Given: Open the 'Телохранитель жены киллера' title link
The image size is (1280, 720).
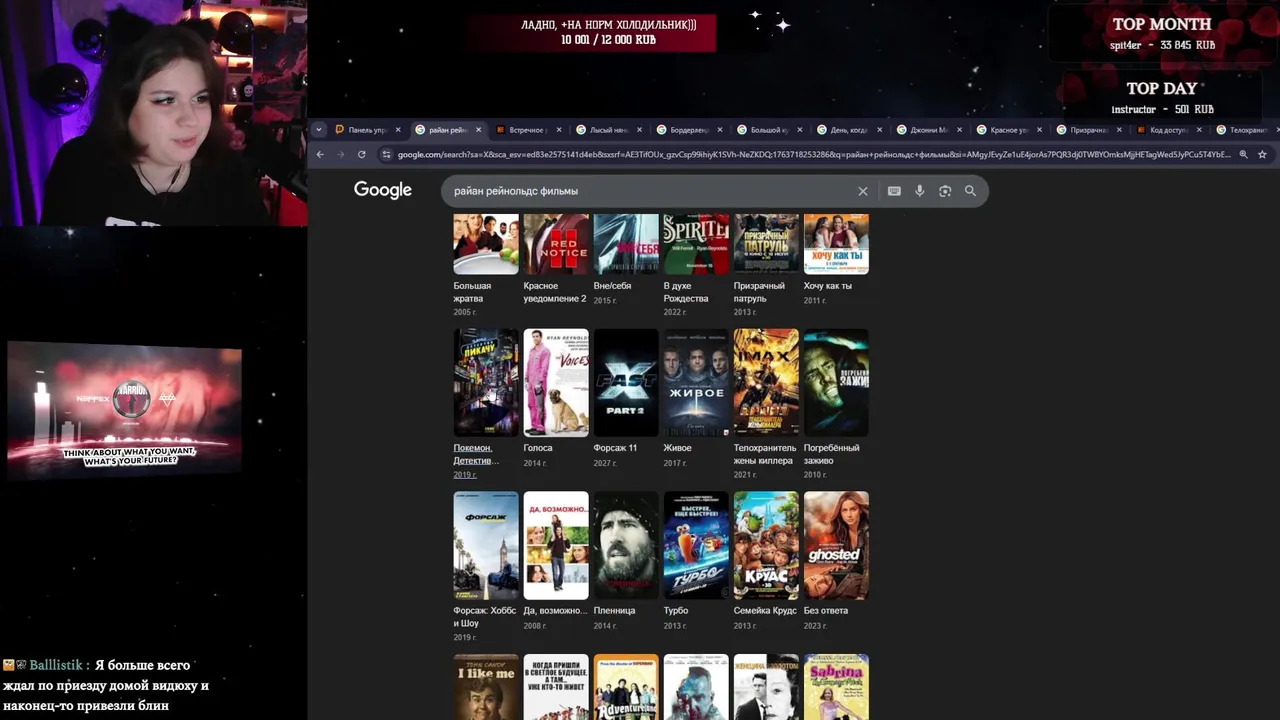Looking at the screenshot, I should (765, 454).
